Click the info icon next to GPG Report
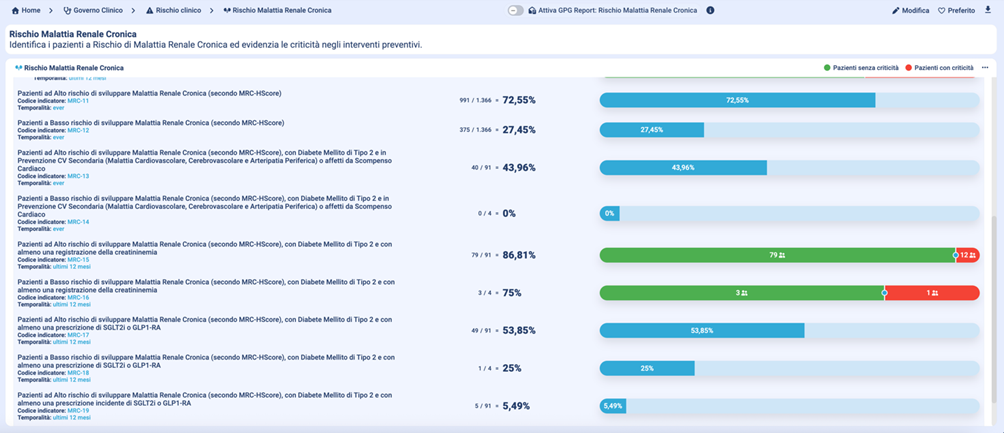Viewport: 1004px width, 433px height. [710, 10]
